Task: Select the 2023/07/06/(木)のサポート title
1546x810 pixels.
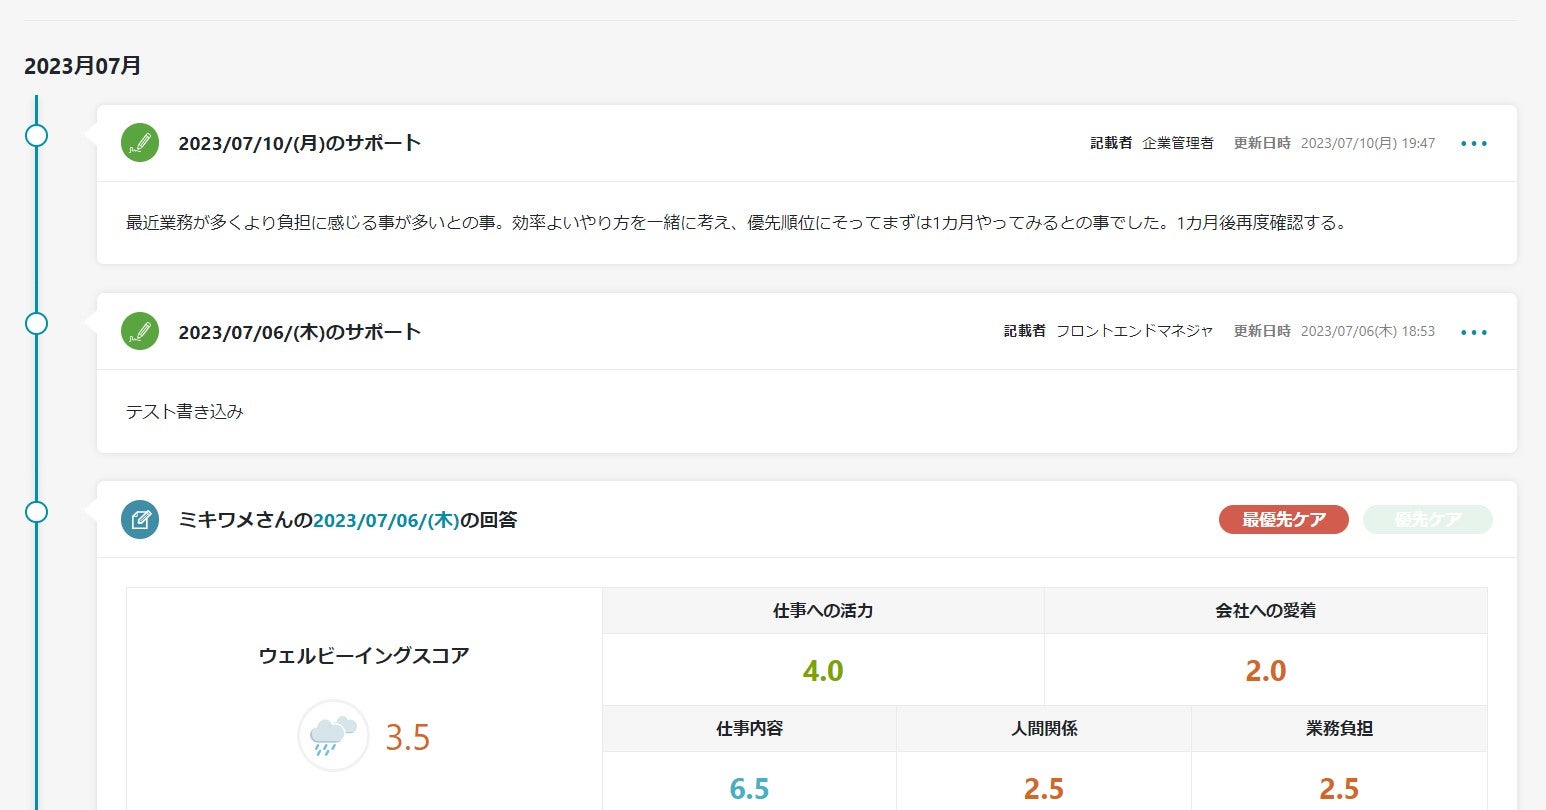Action: (299, 332)
